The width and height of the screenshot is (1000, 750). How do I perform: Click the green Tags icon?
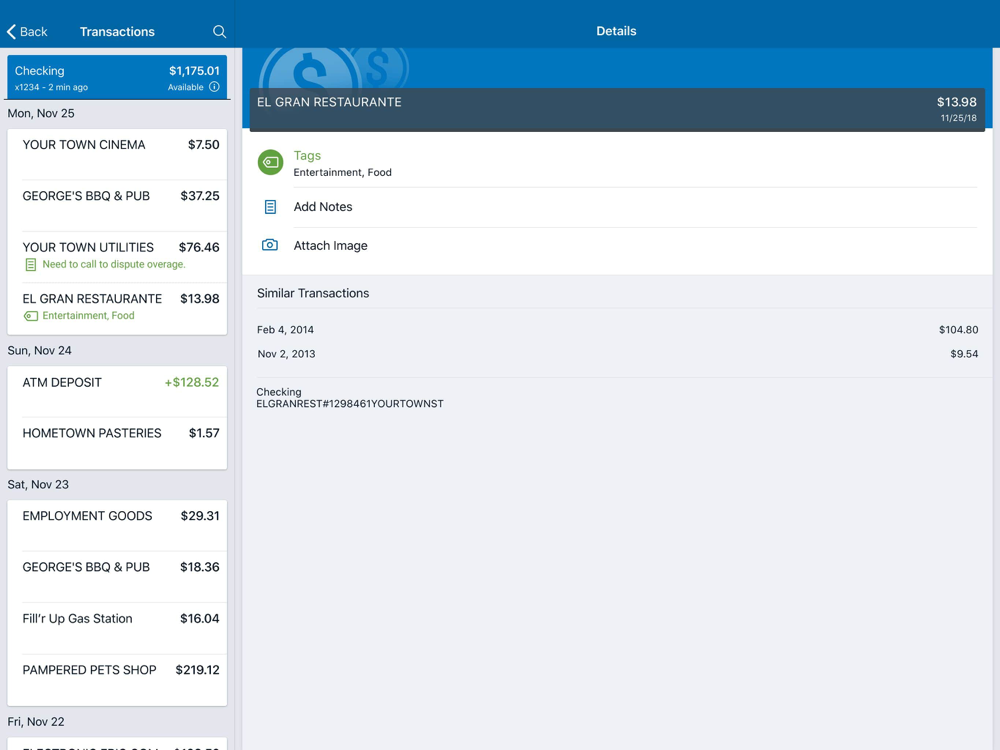coord(270,162)
